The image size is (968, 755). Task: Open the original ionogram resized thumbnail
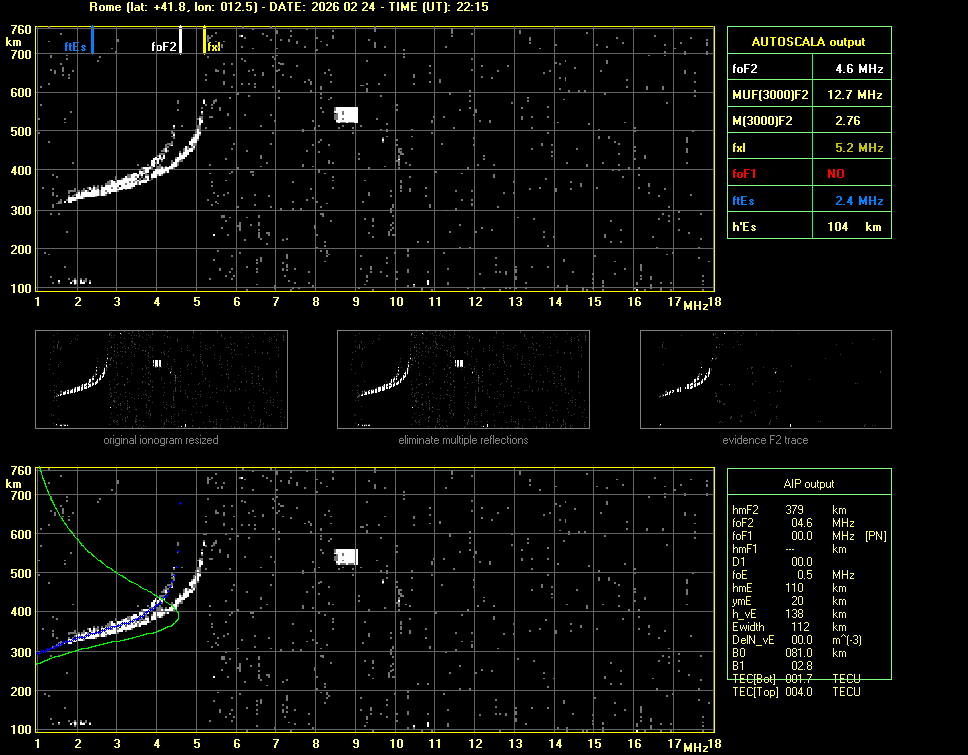click(161, 380)
